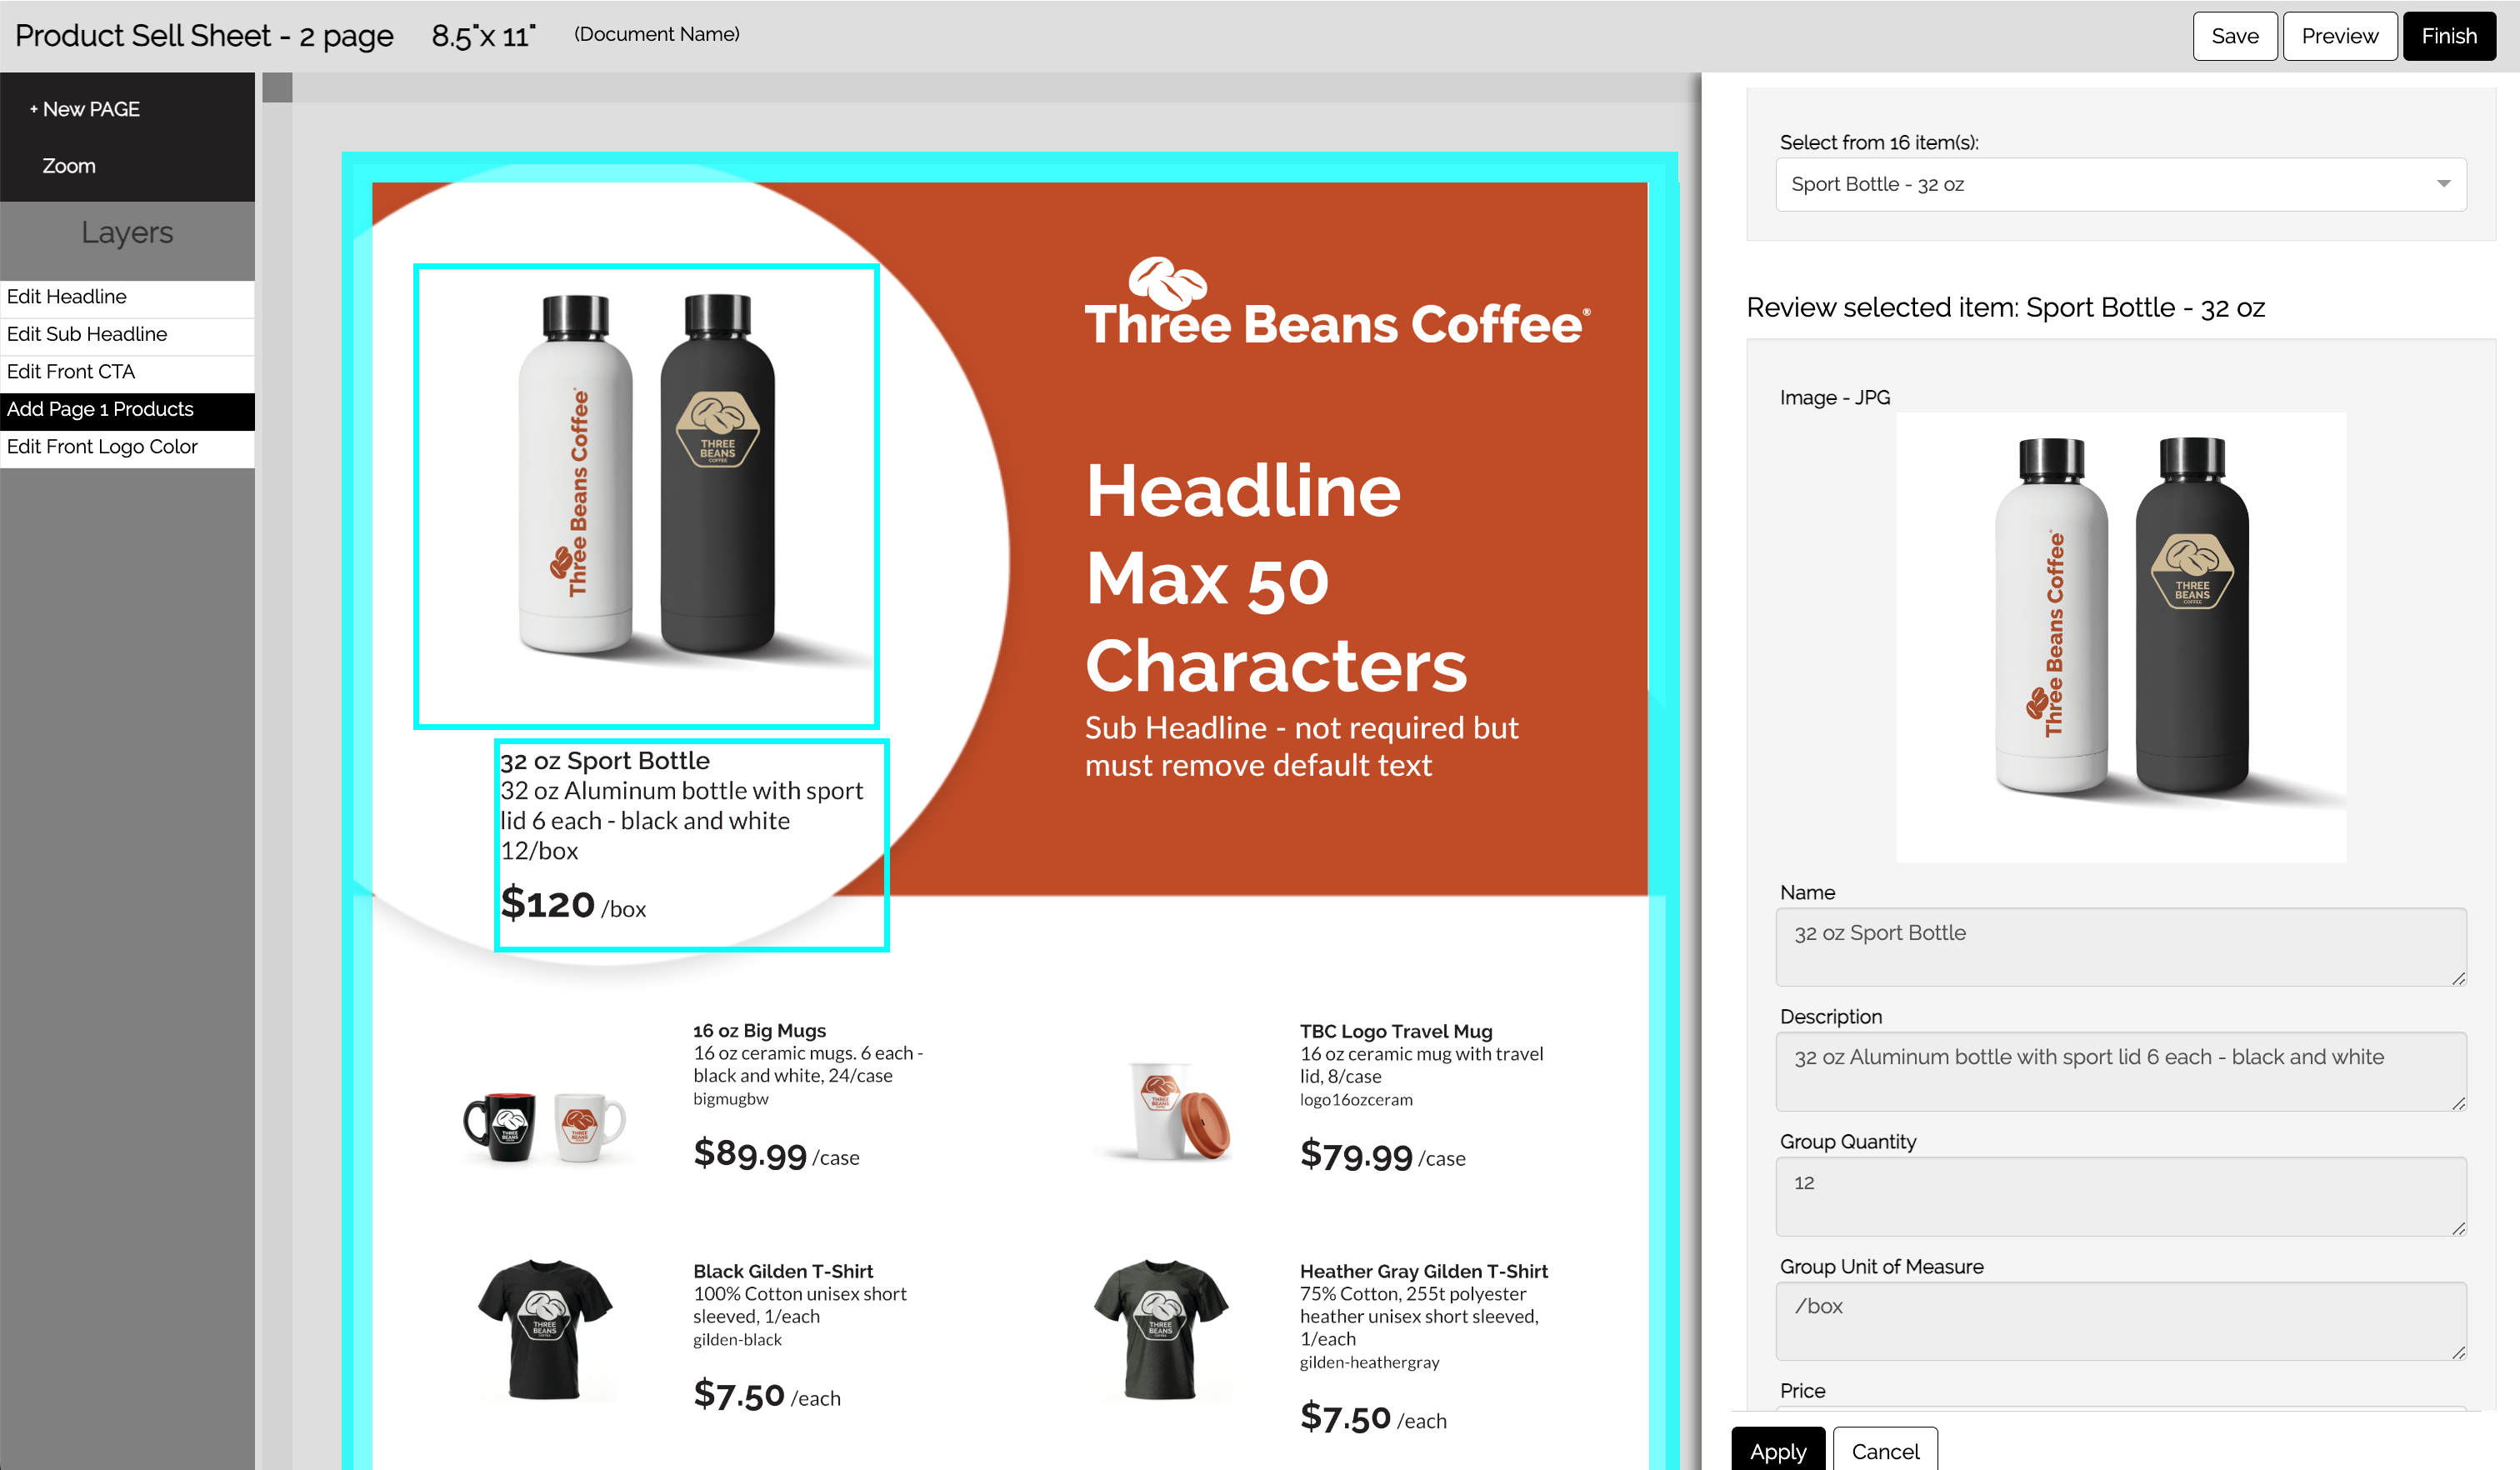This screenshot has width=2520, height=1470.
Task: Click the Save button
Action: tap(2234, 36)
